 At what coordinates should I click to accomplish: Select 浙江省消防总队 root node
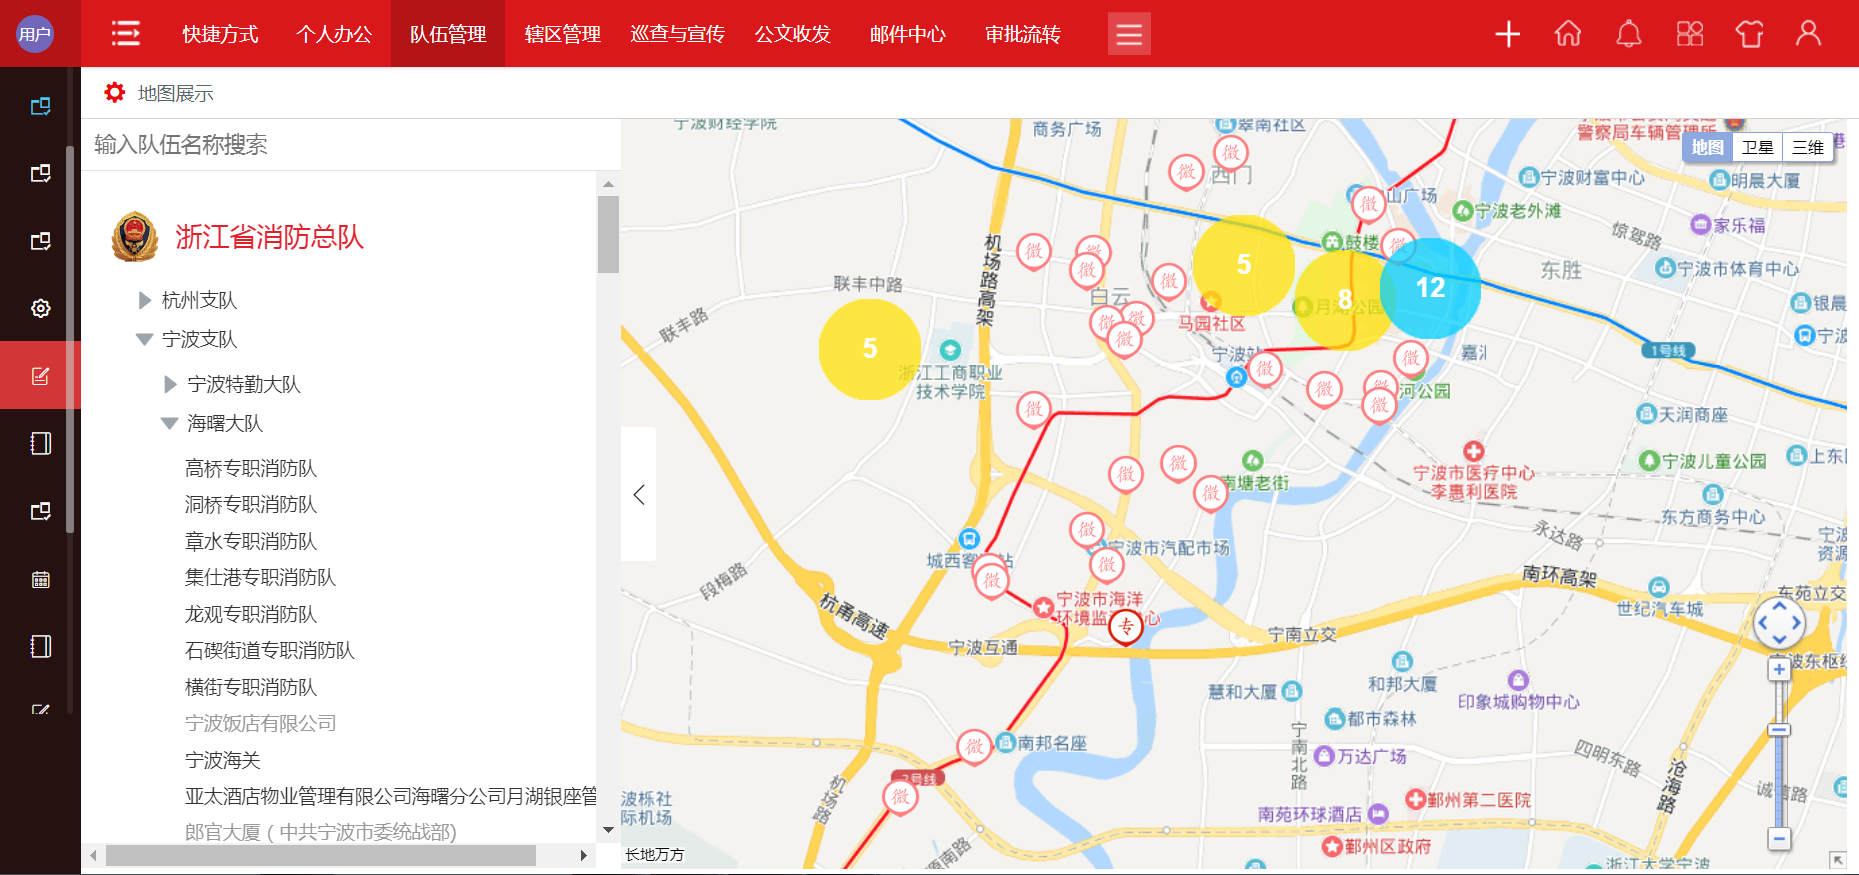tap(269, 237)
